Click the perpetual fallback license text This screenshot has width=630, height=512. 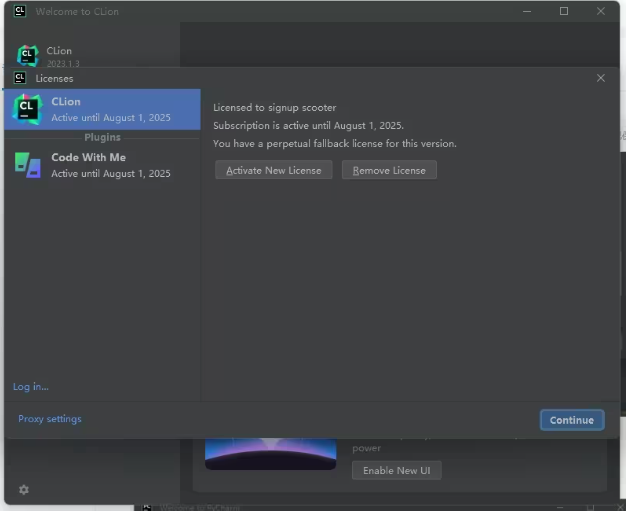pyautogui.click(x=335, y=143)
